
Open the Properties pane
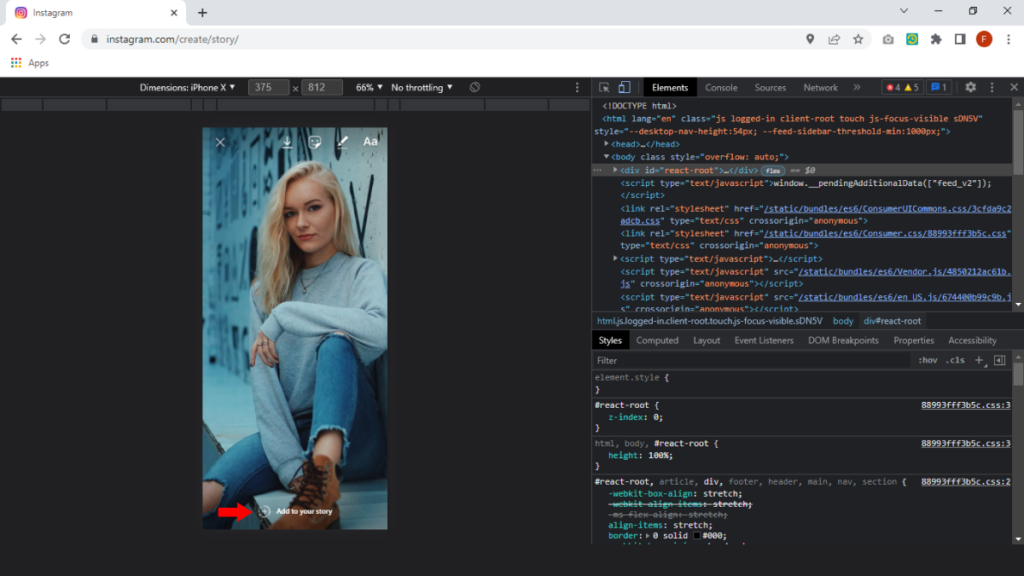pyautogui.click(x=913, y=340)
